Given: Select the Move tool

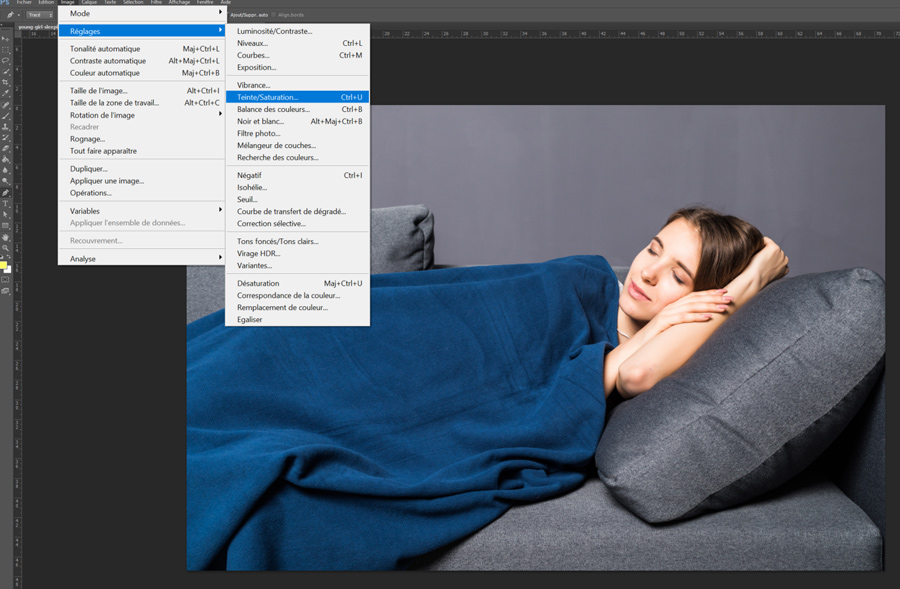Looking at the screenshot, I should coord(6,39).
